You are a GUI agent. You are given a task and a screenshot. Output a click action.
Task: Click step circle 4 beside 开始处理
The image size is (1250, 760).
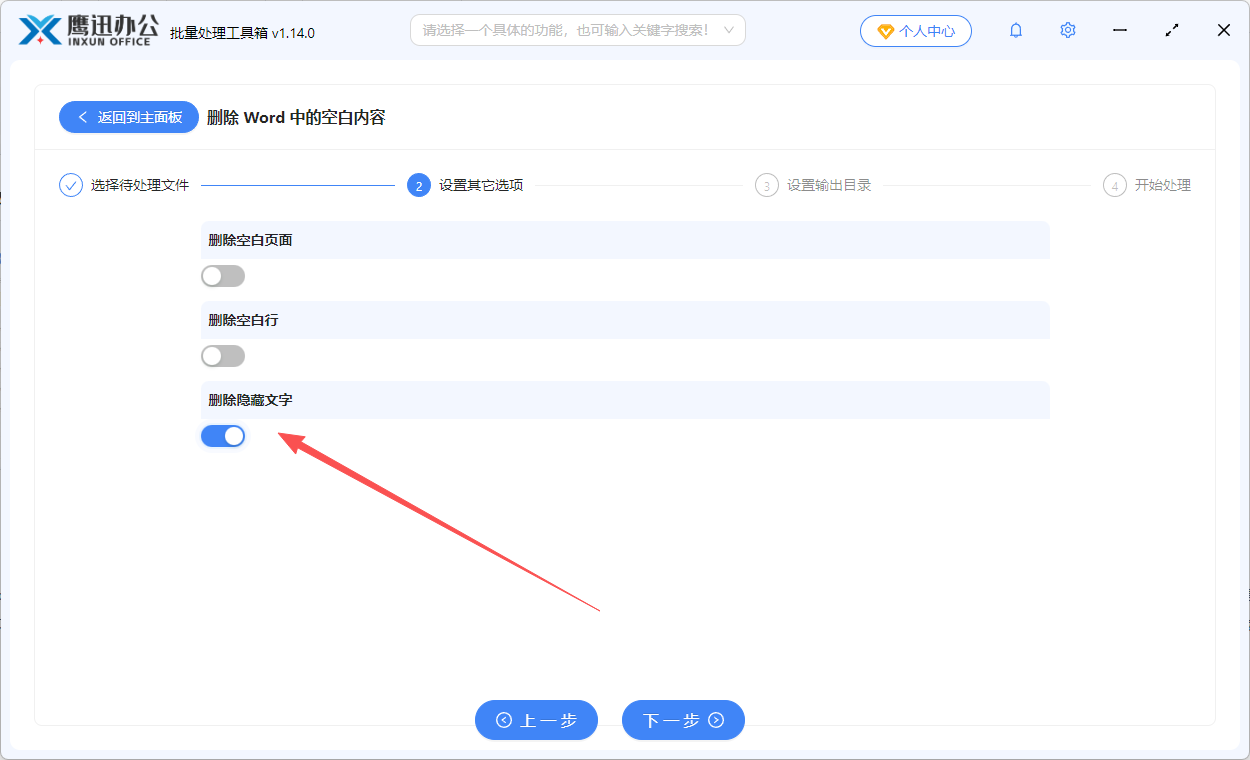click(1114, 185)
